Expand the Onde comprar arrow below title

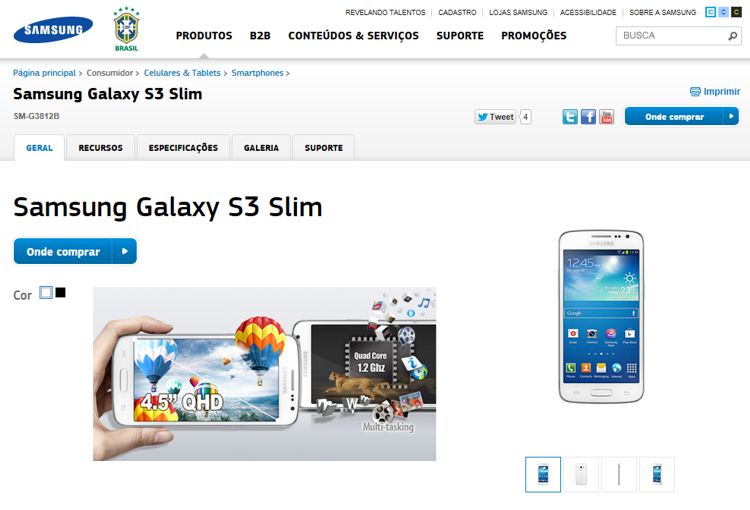(x=125, y=251)
